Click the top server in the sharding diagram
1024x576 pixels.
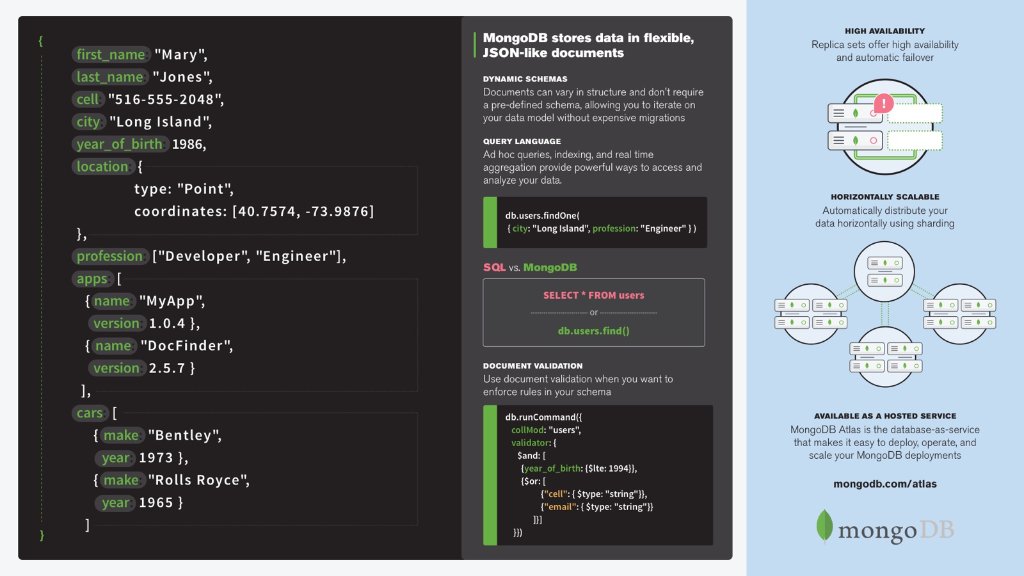pyautogui.click(x=884, y=271)
